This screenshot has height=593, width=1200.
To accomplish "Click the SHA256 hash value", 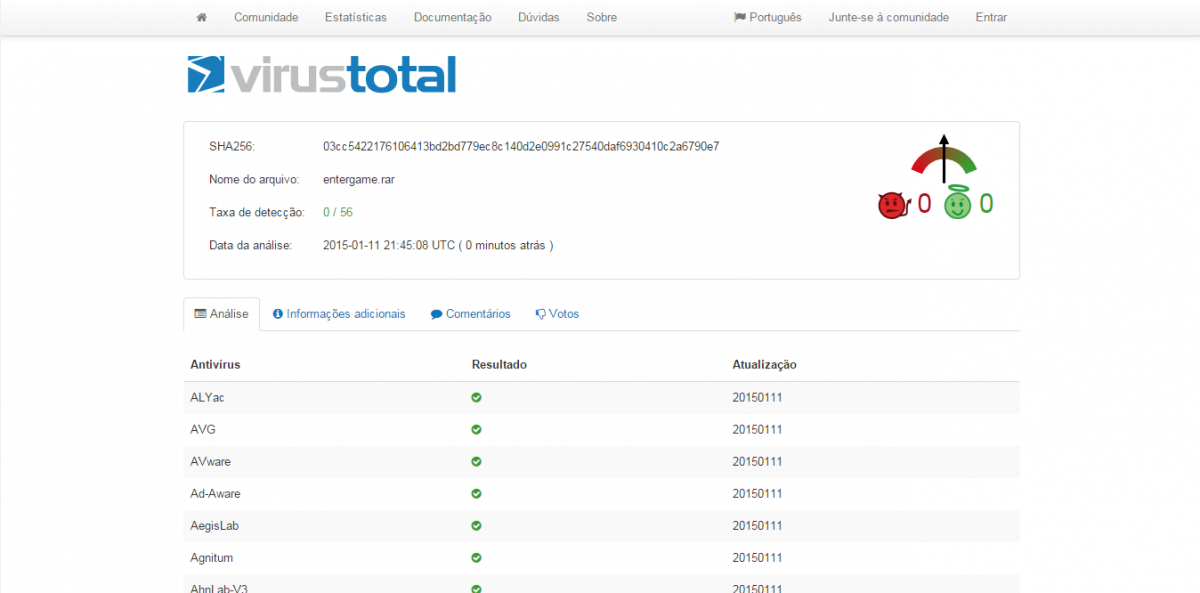I will click(x=521, y=146).
